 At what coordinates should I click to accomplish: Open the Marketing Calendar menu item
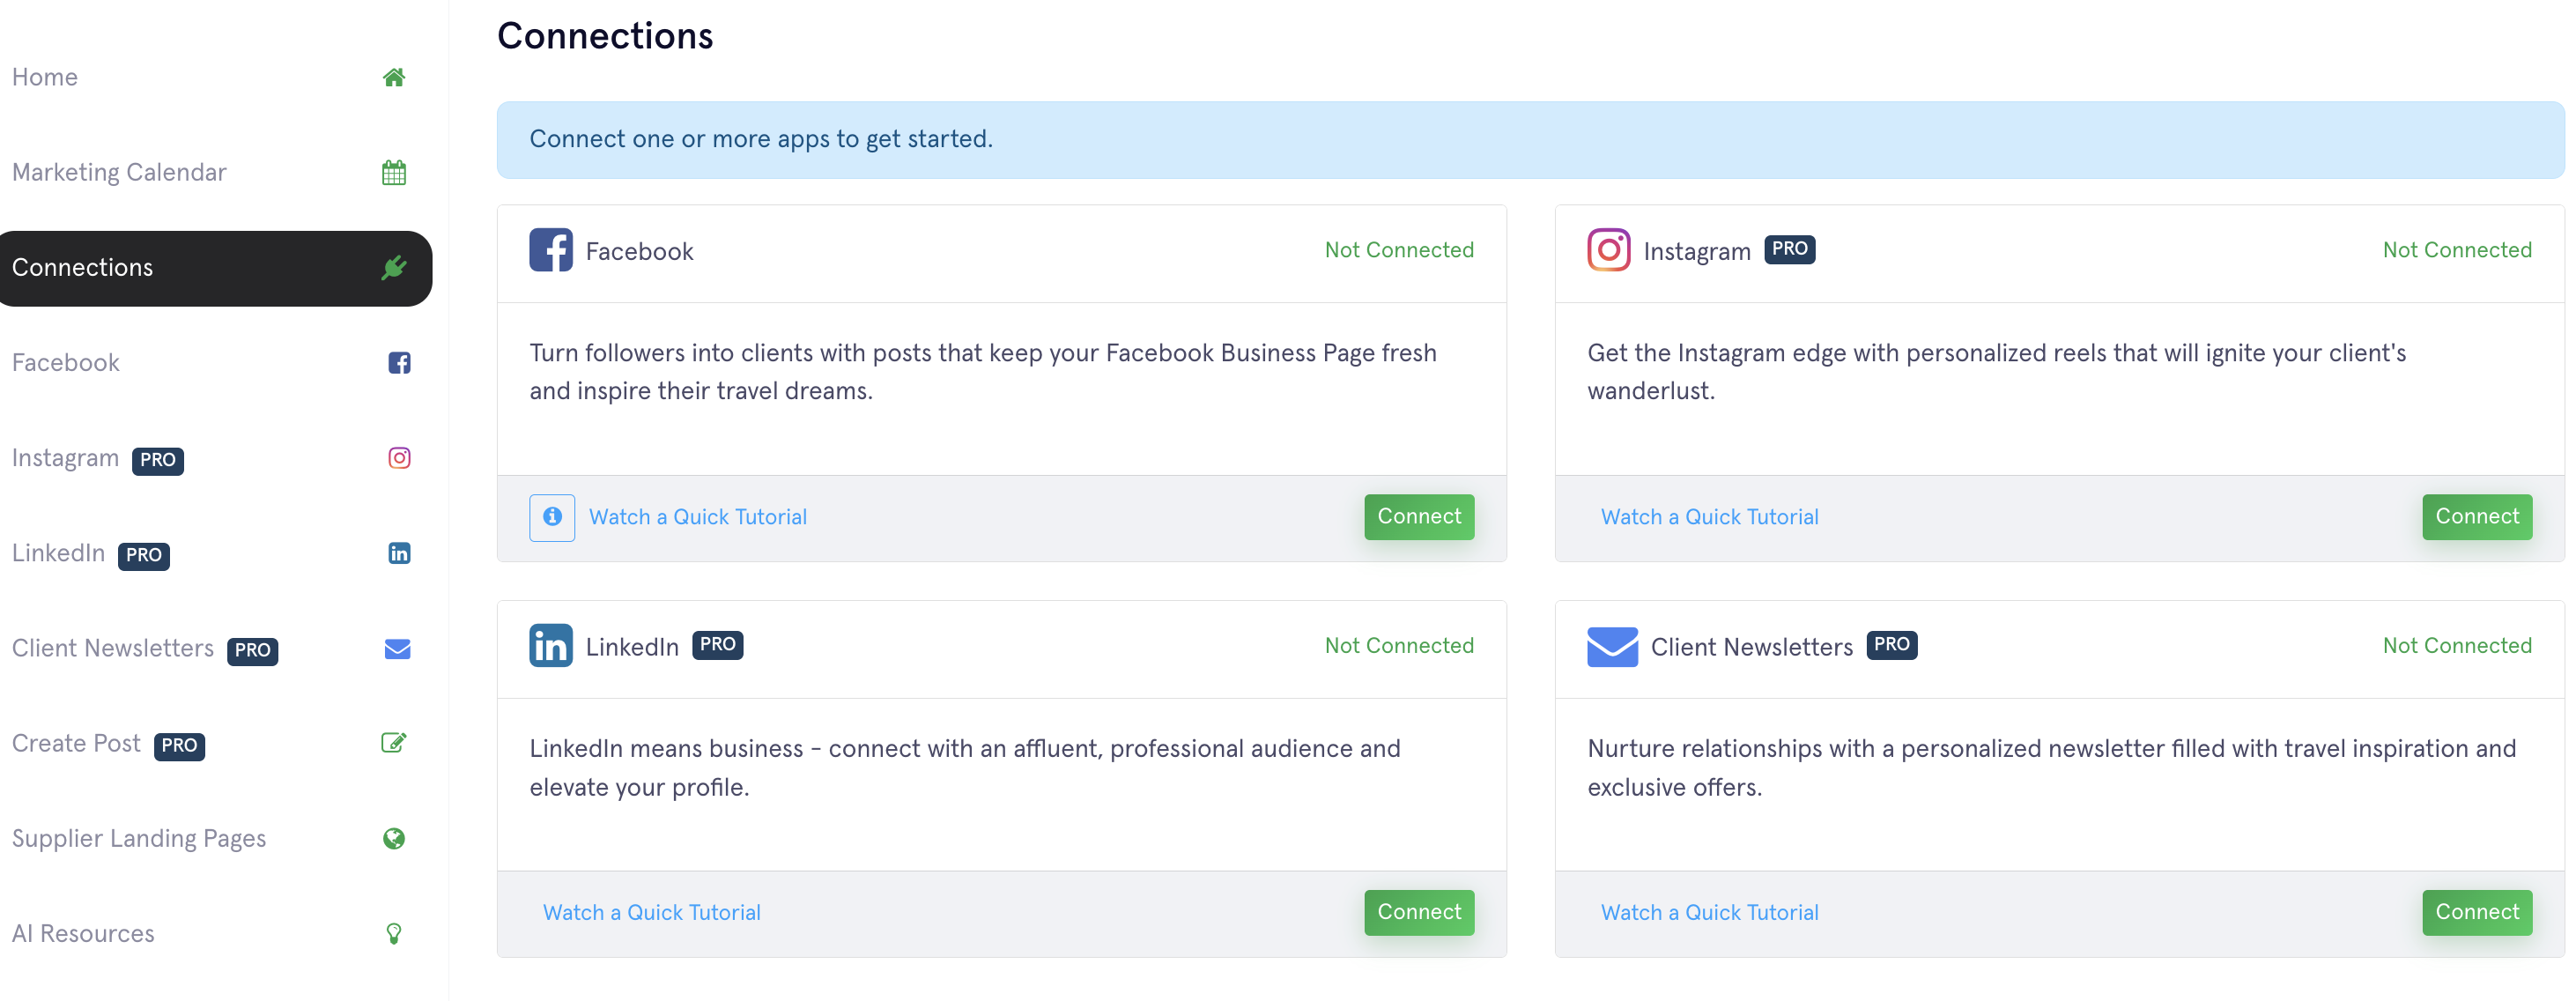(119, 173)
